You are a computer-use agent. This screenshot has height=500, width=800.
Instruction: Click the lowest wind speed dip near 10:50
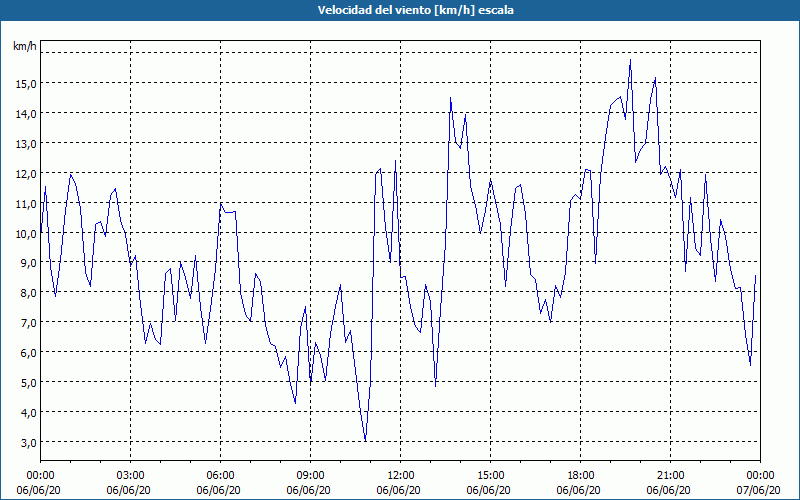pos(365,440)
